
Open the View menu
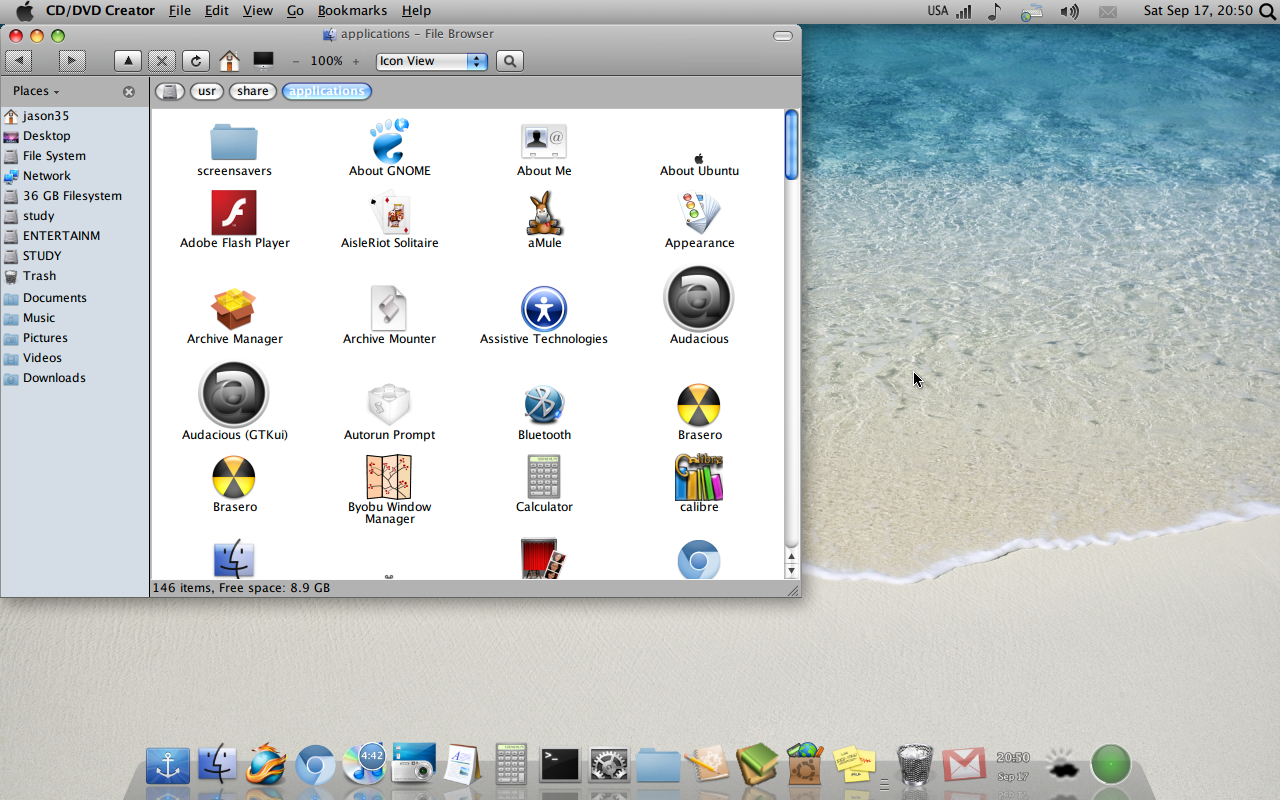pos(258,11)
